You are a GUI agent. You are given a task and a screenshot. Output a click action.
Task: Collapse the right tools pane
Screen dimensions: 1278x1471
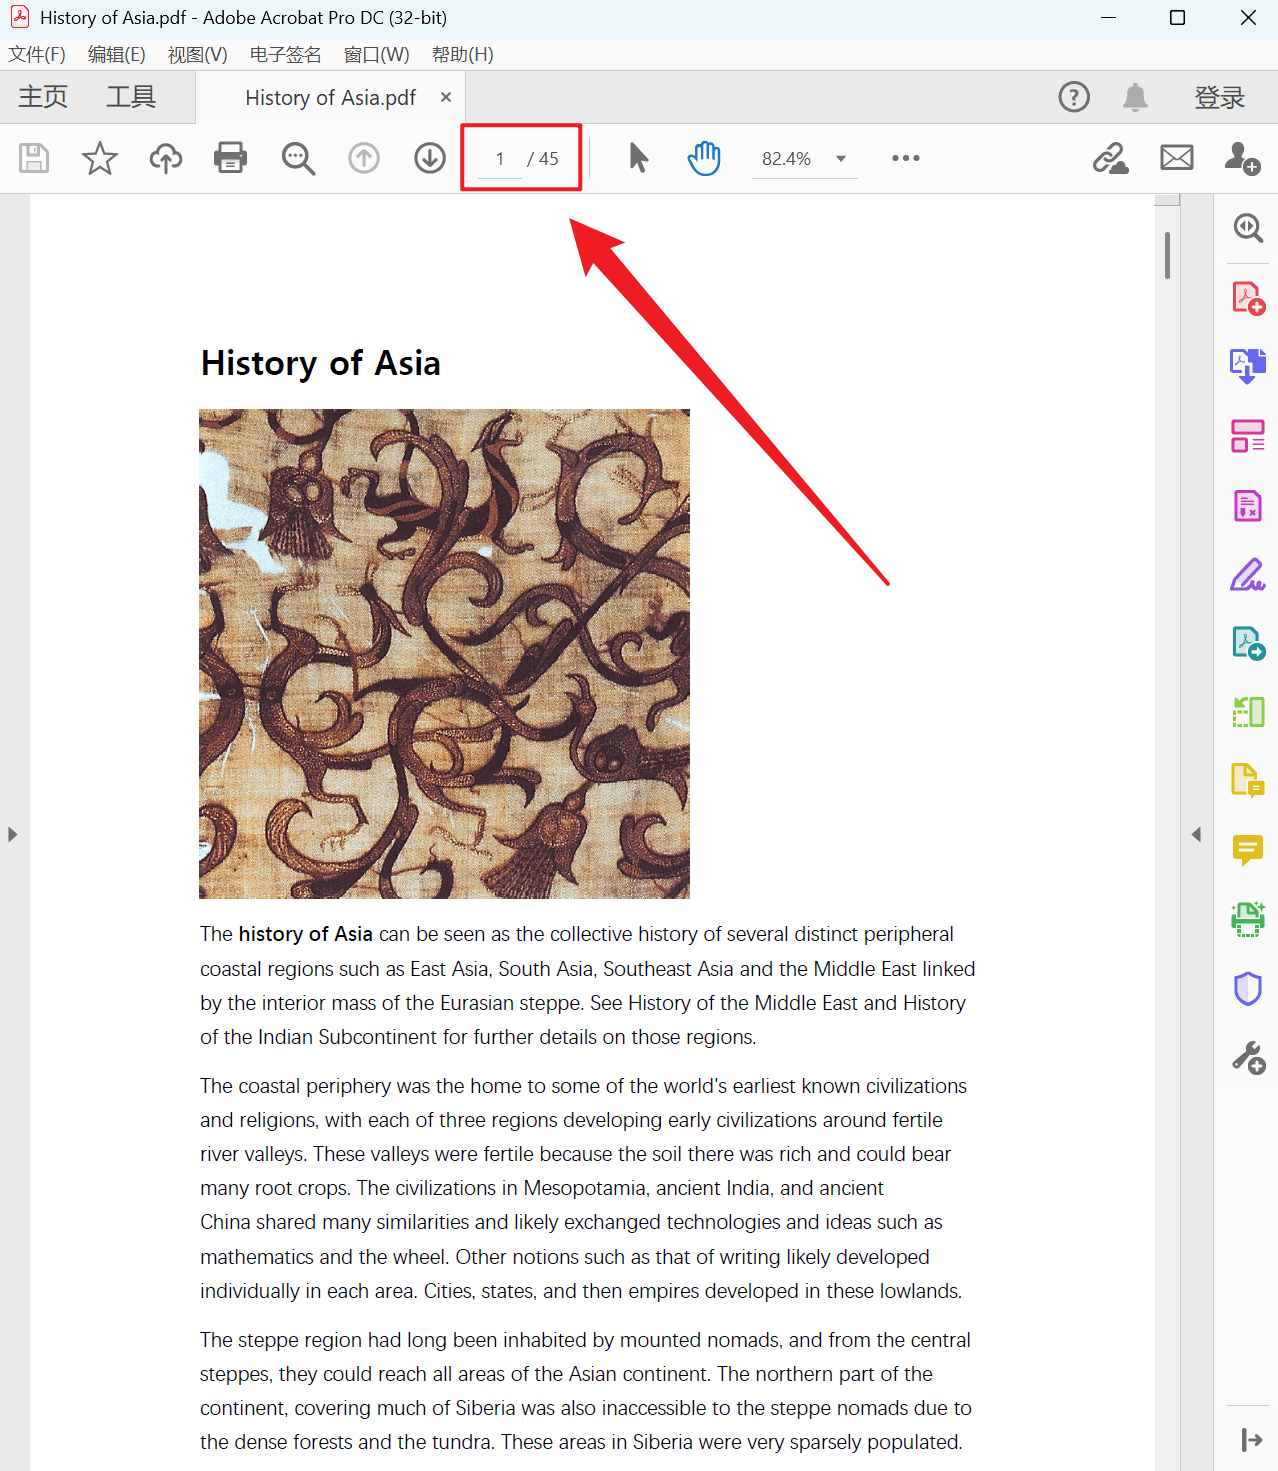pos(1196,834)
